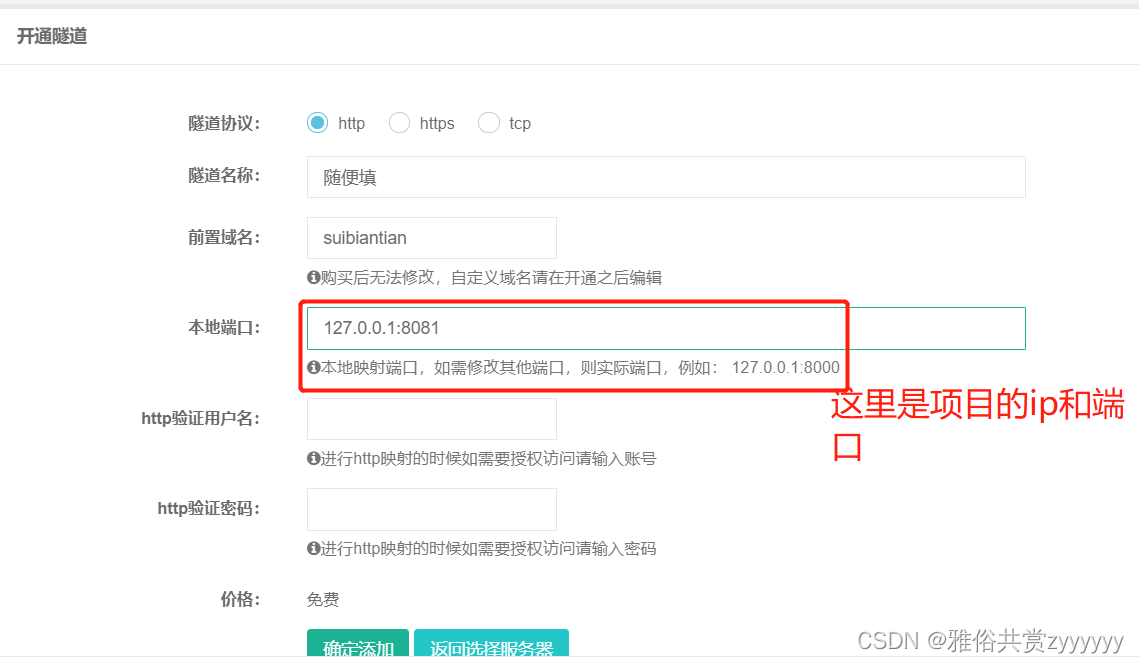Click the tunnel name field containing 随便填

[666, 177]
